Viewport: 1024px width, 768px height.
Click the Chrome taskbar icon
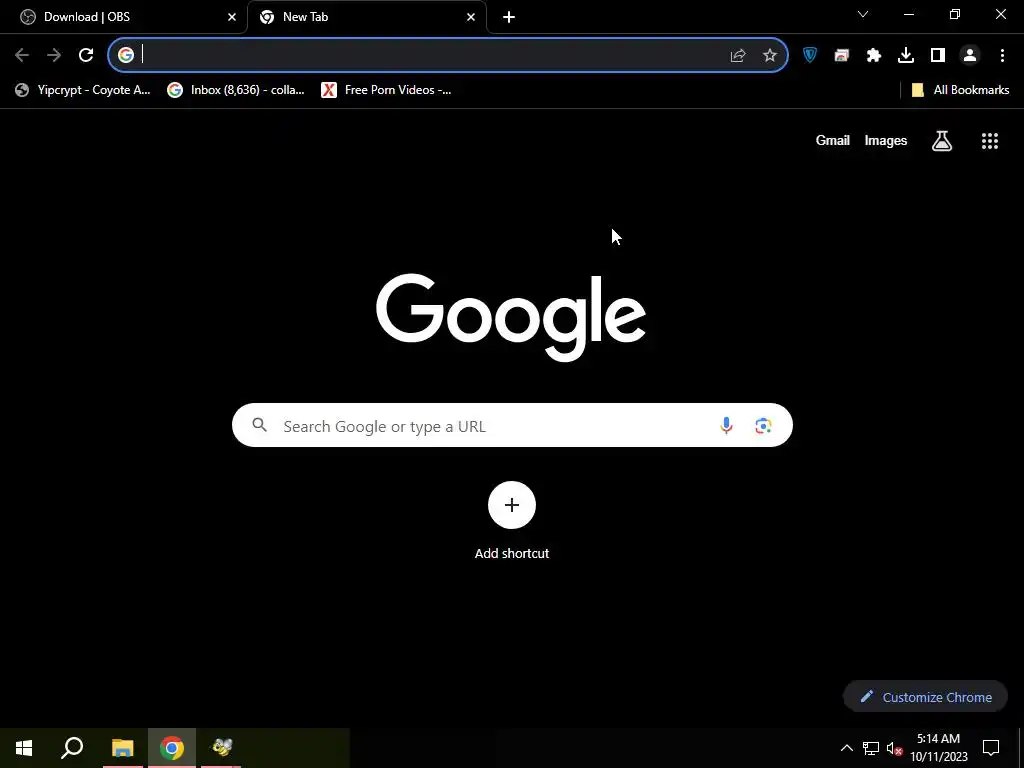(172, 748)
